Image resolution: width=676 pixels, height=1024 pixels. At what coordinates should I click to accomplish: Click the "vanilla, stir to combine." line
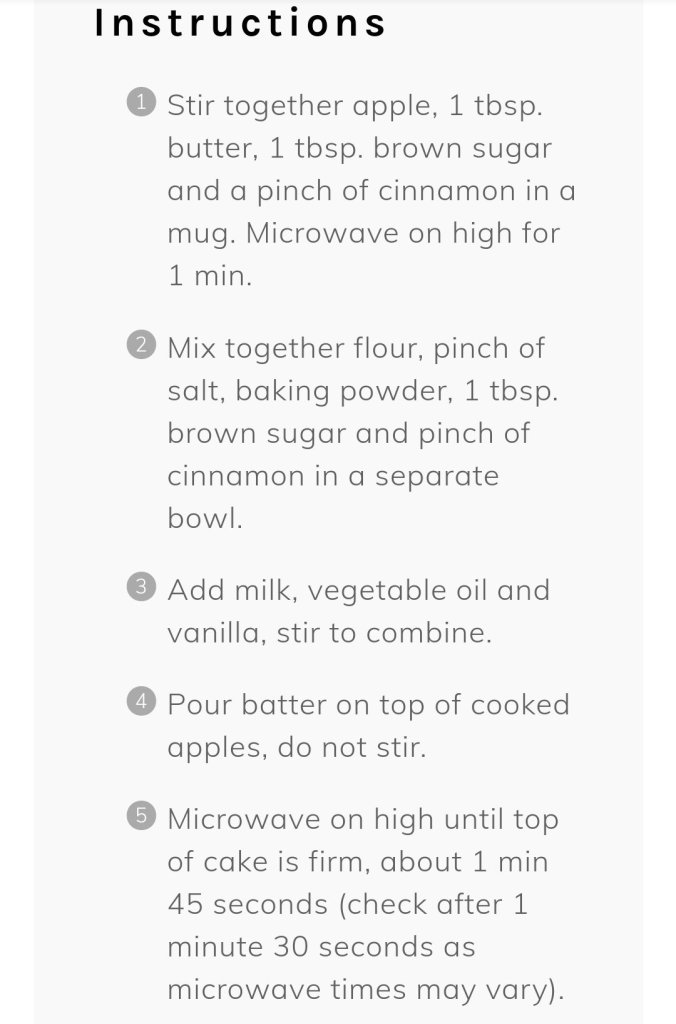(329, 633)
